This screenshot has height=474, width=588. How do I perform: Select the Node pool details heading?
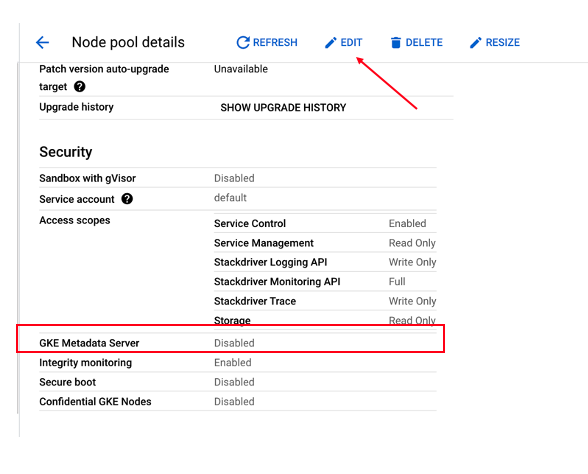click(128, 42)
